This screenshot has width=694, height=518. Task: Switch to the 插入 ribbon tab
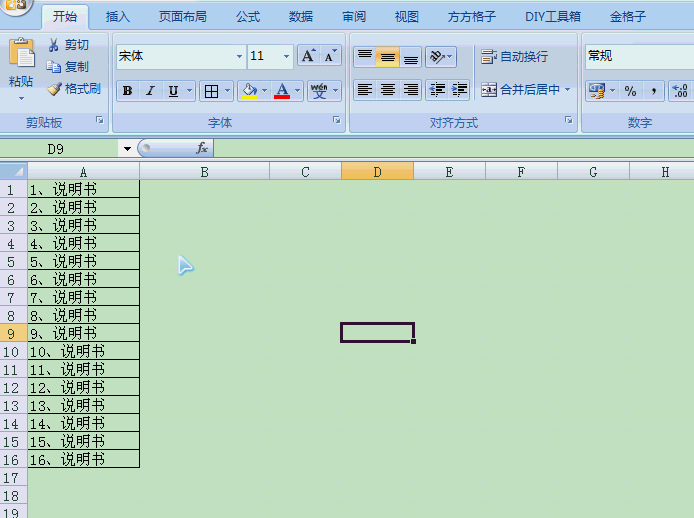tap(118, 17)
